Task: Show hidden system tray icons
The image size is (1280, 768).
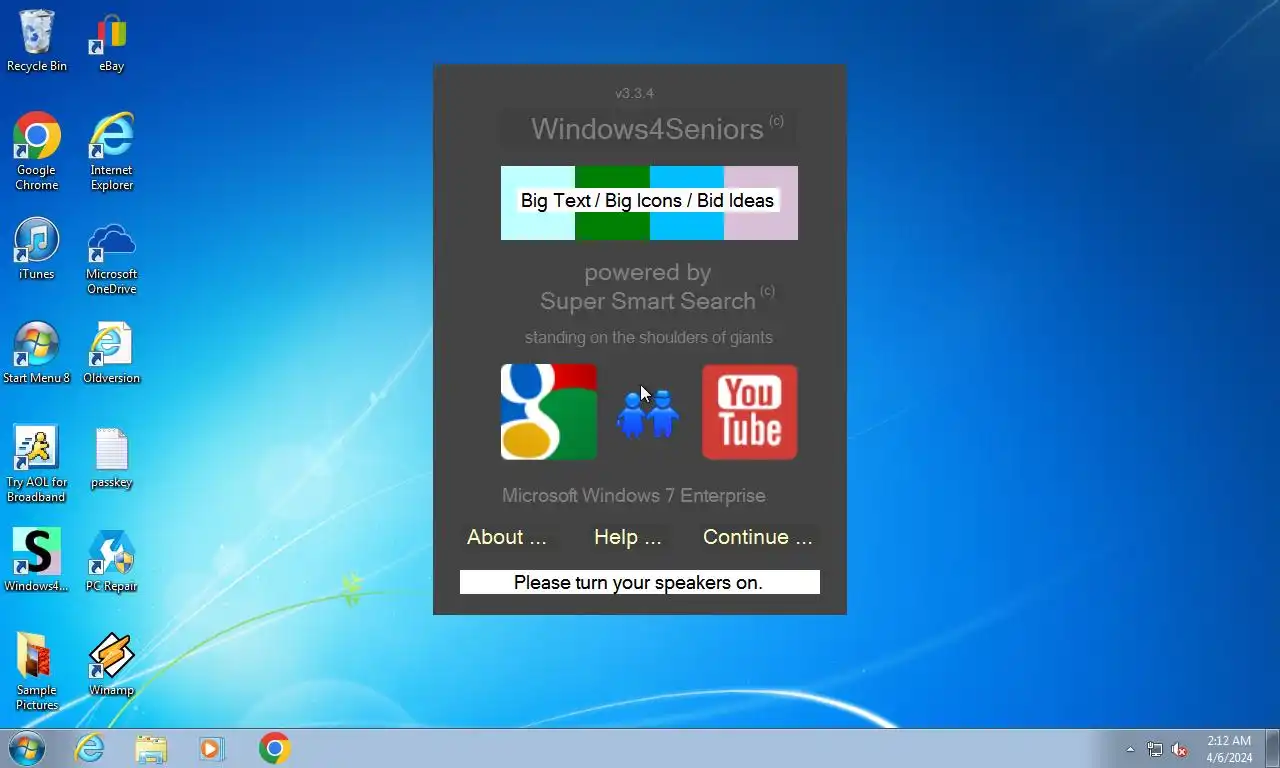Action: pos(1131,749)
